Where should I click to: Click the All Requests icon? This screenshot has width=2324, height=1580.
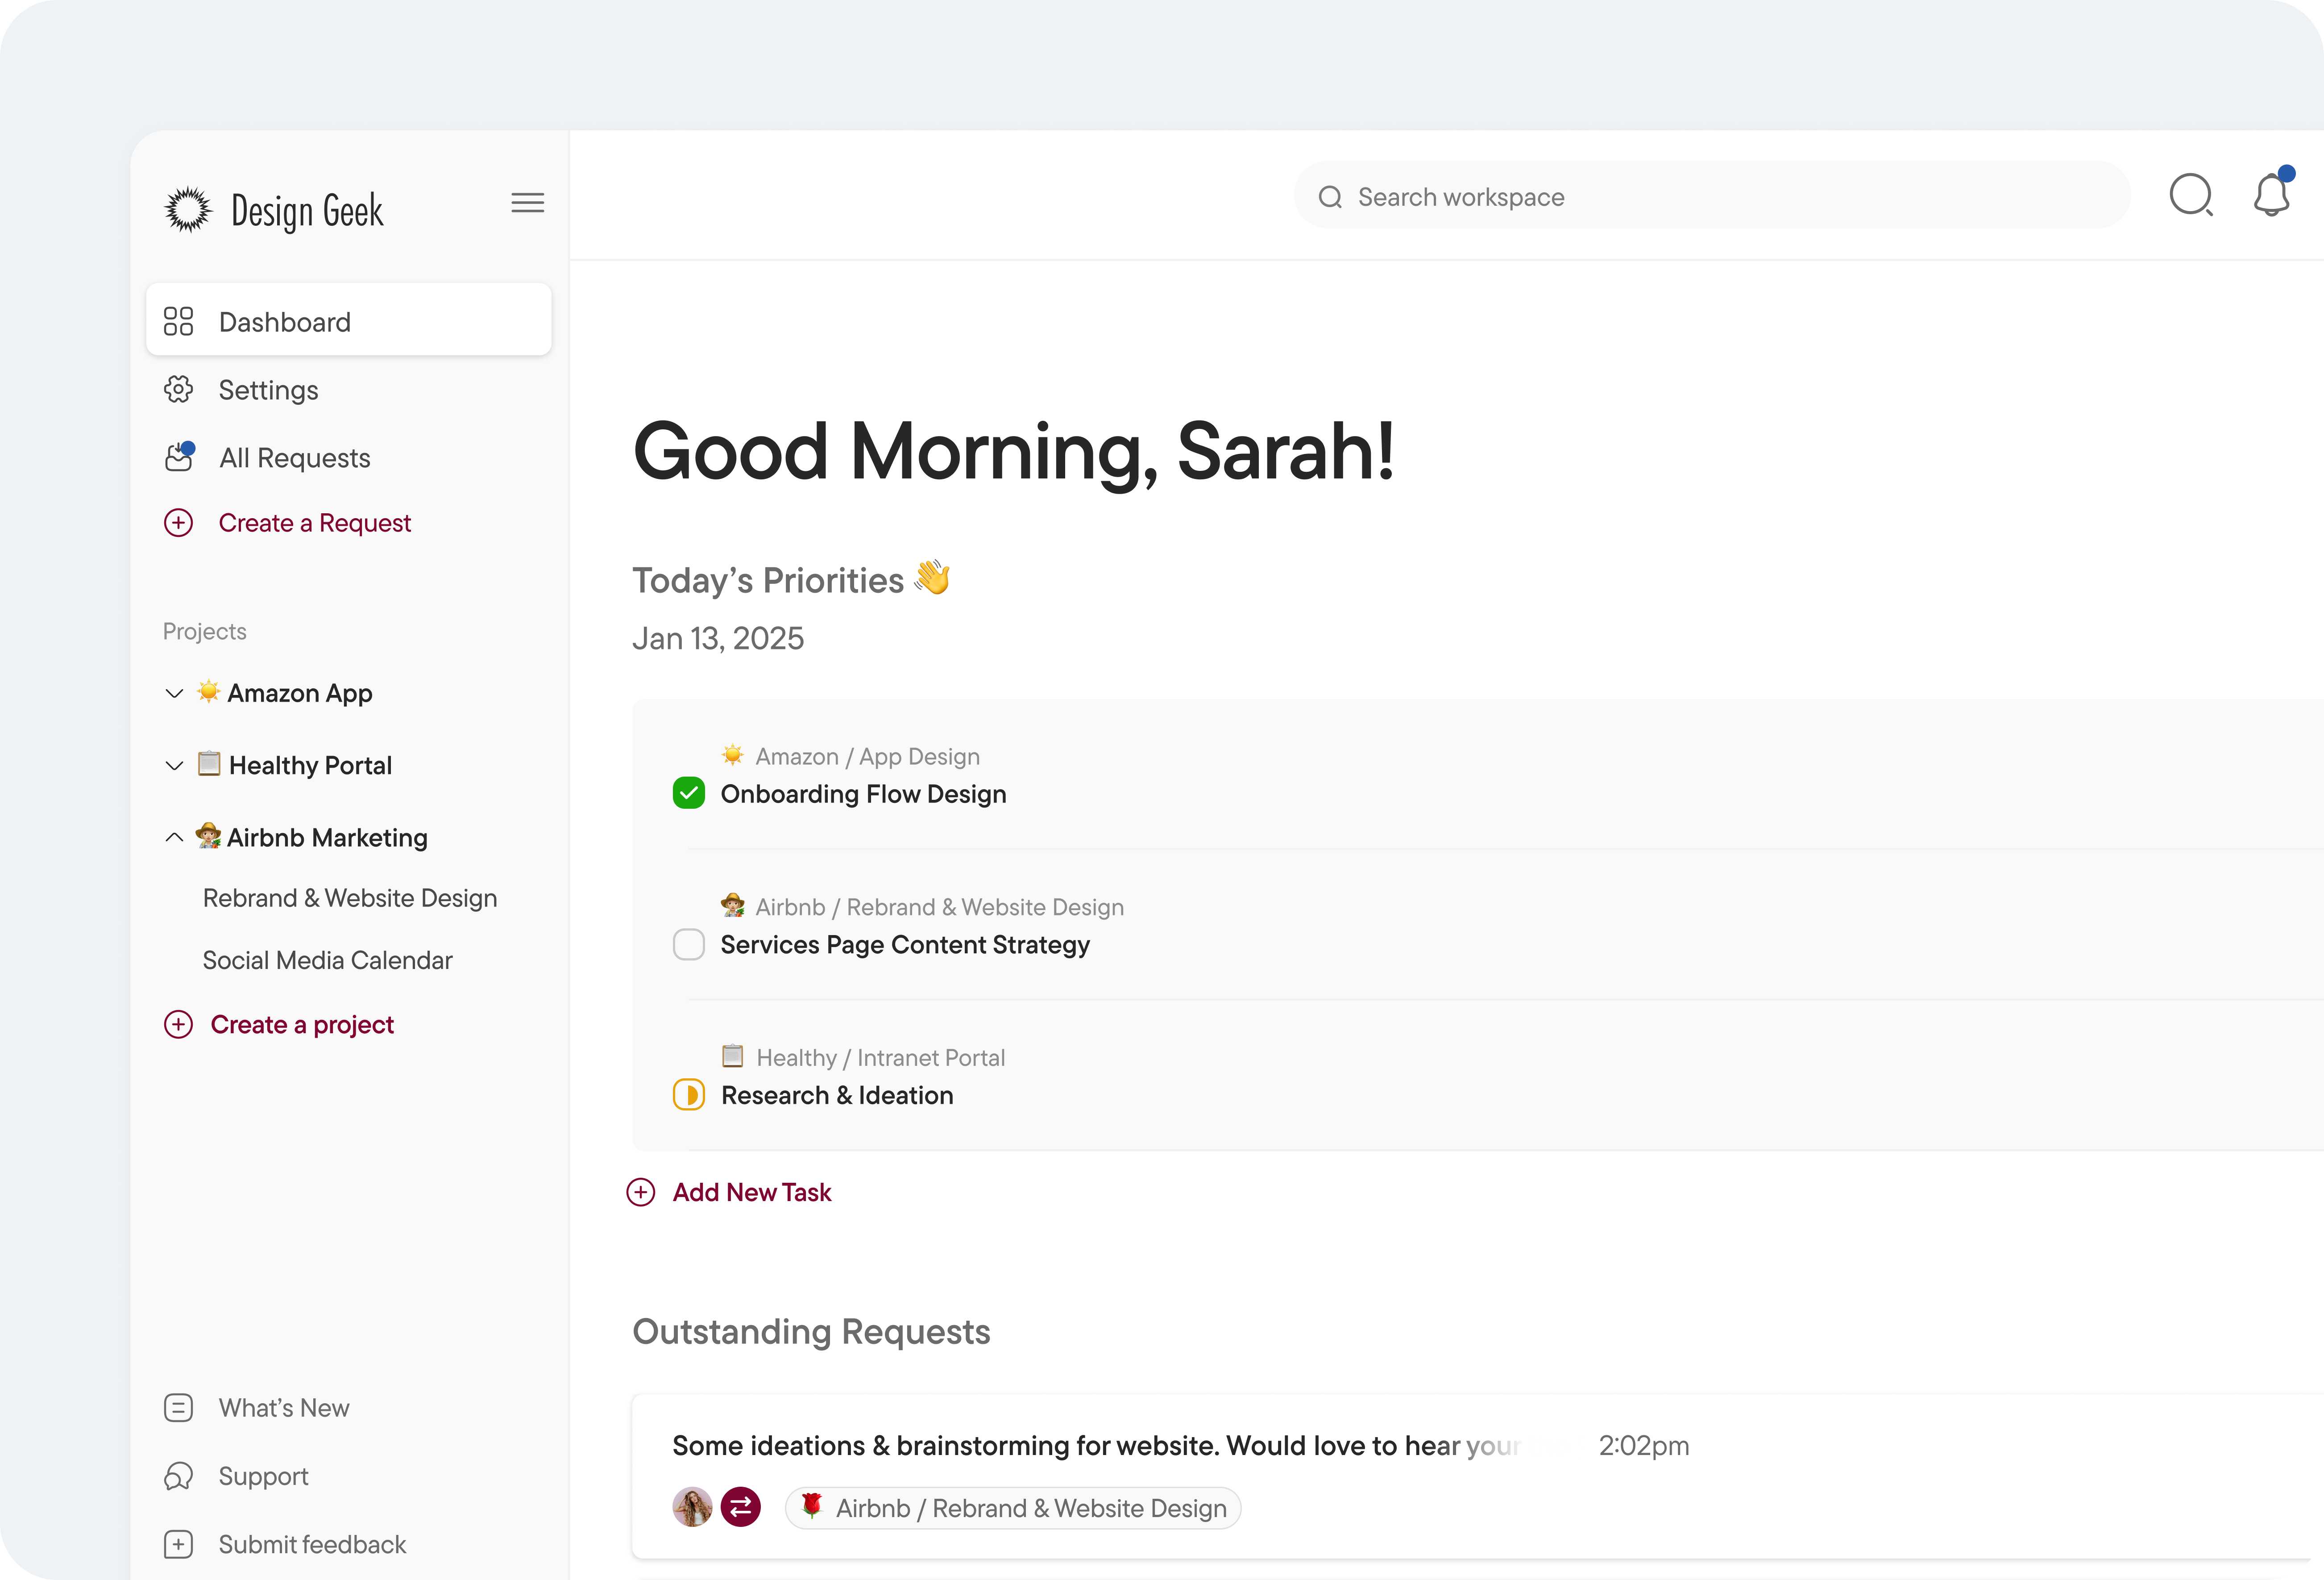(x=179, y=457)
